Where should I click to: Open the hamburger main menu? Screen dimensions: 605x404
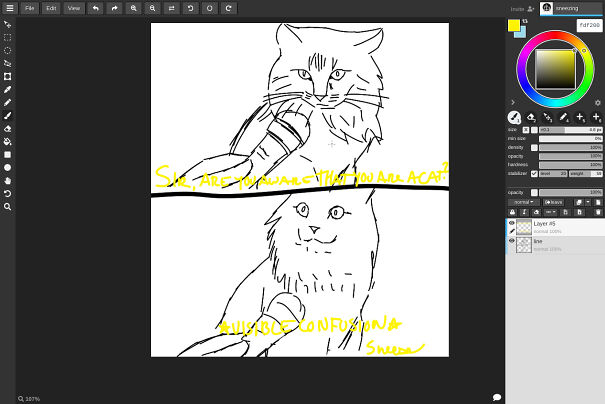click(x=8, y=8)
